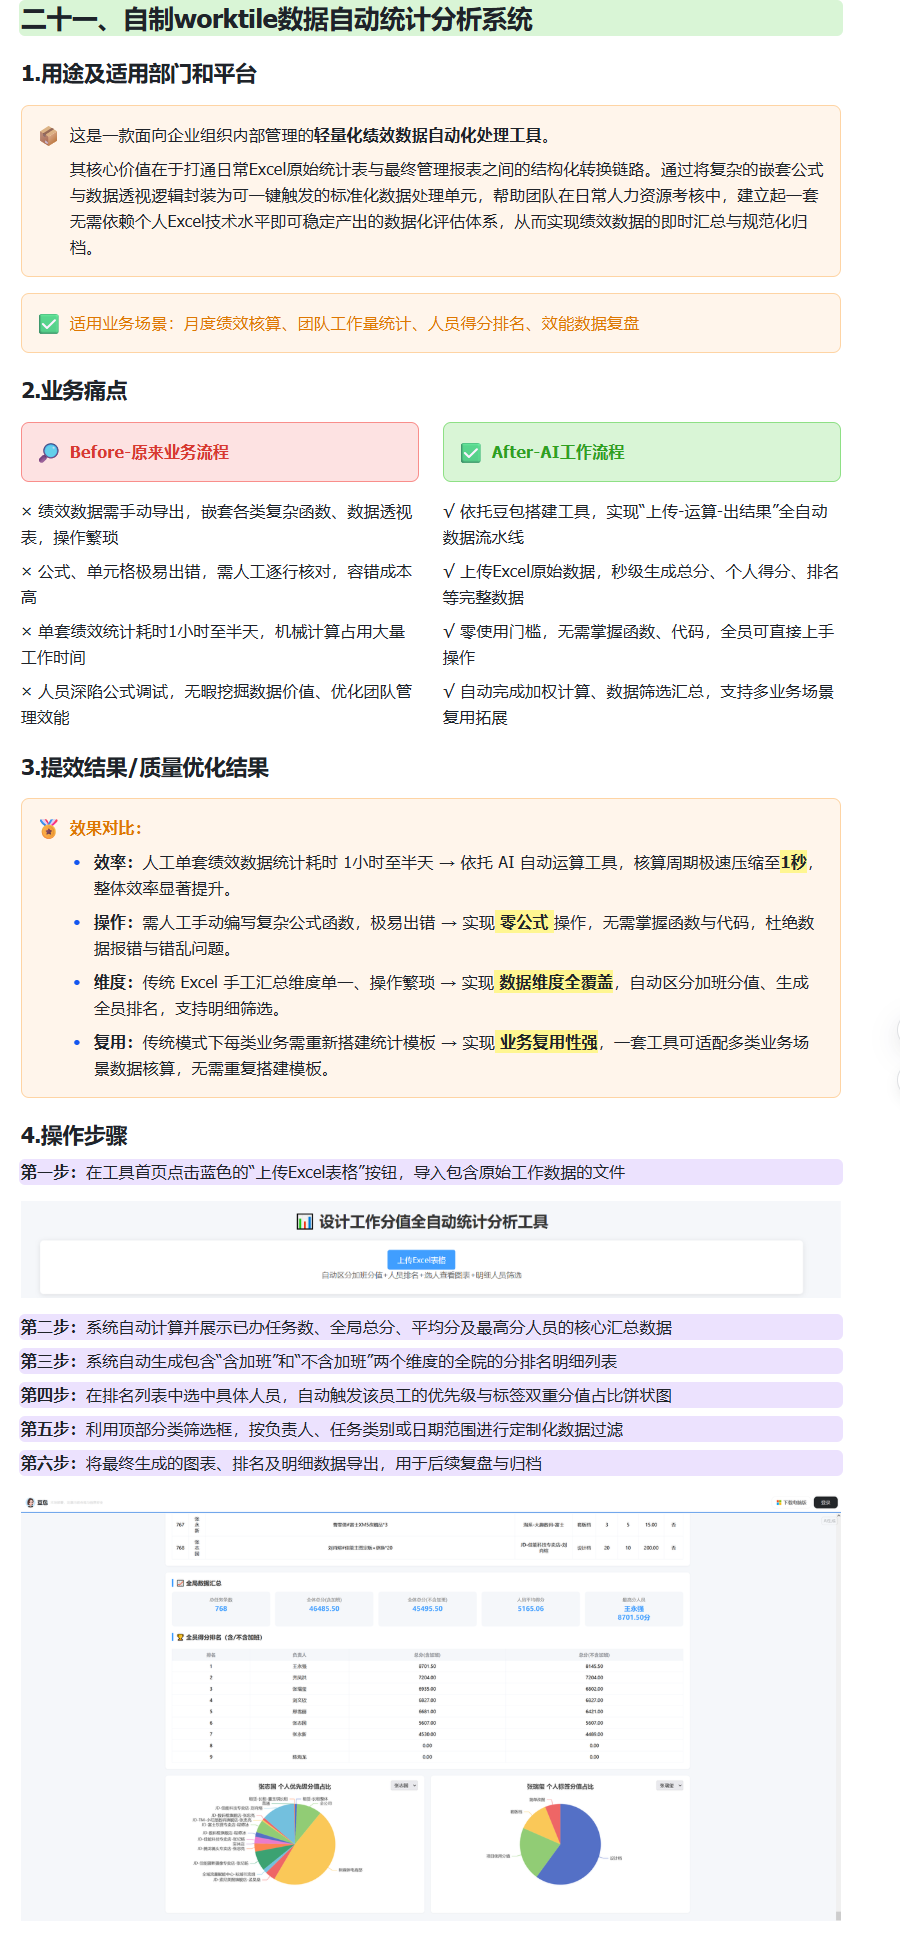Open the person dropdown on the 优先级分值占比 chart
Image resolution: width=900 pixels, height=1948 pixels.
point(405,1785)
